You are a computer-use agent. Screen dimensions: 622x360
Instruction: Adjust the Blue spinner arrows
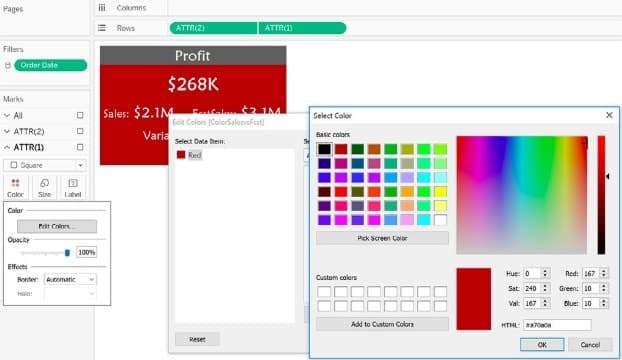pyautogui.click(x=603, y=303)
